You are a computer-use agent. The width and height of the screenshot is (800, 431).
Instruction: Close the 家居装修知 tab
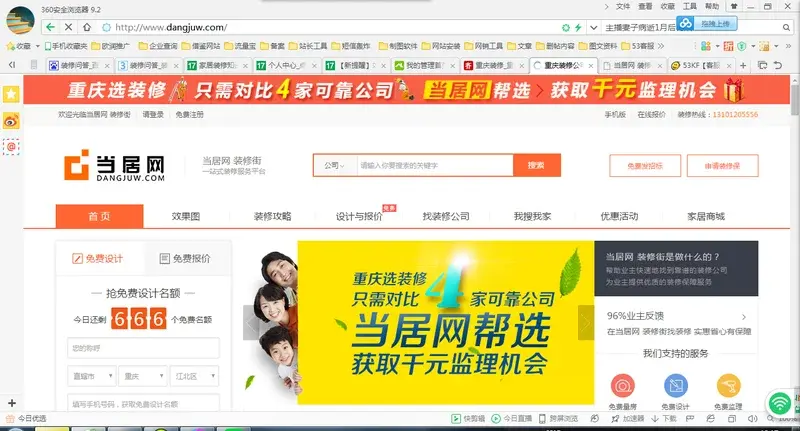click(245, 66)
